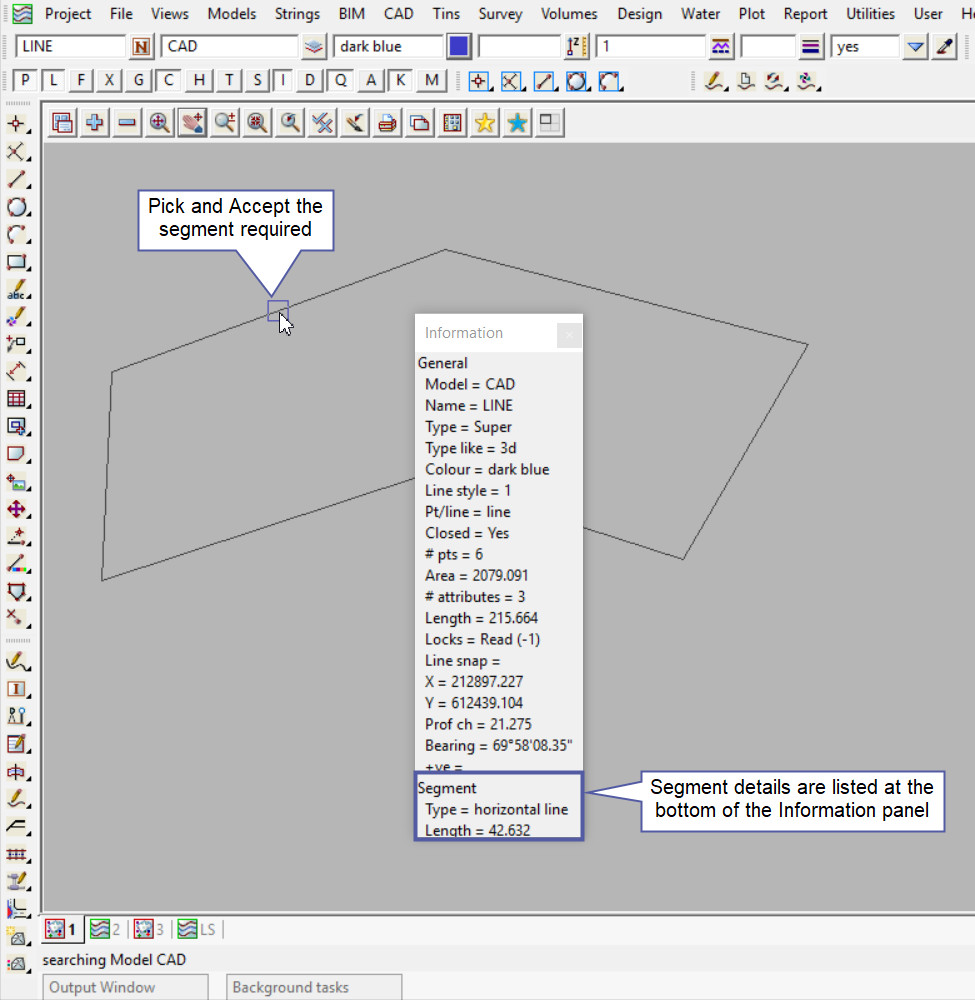Open the model list icon beside CAD field
The image size is (975, 1000).
click(315, 47)
